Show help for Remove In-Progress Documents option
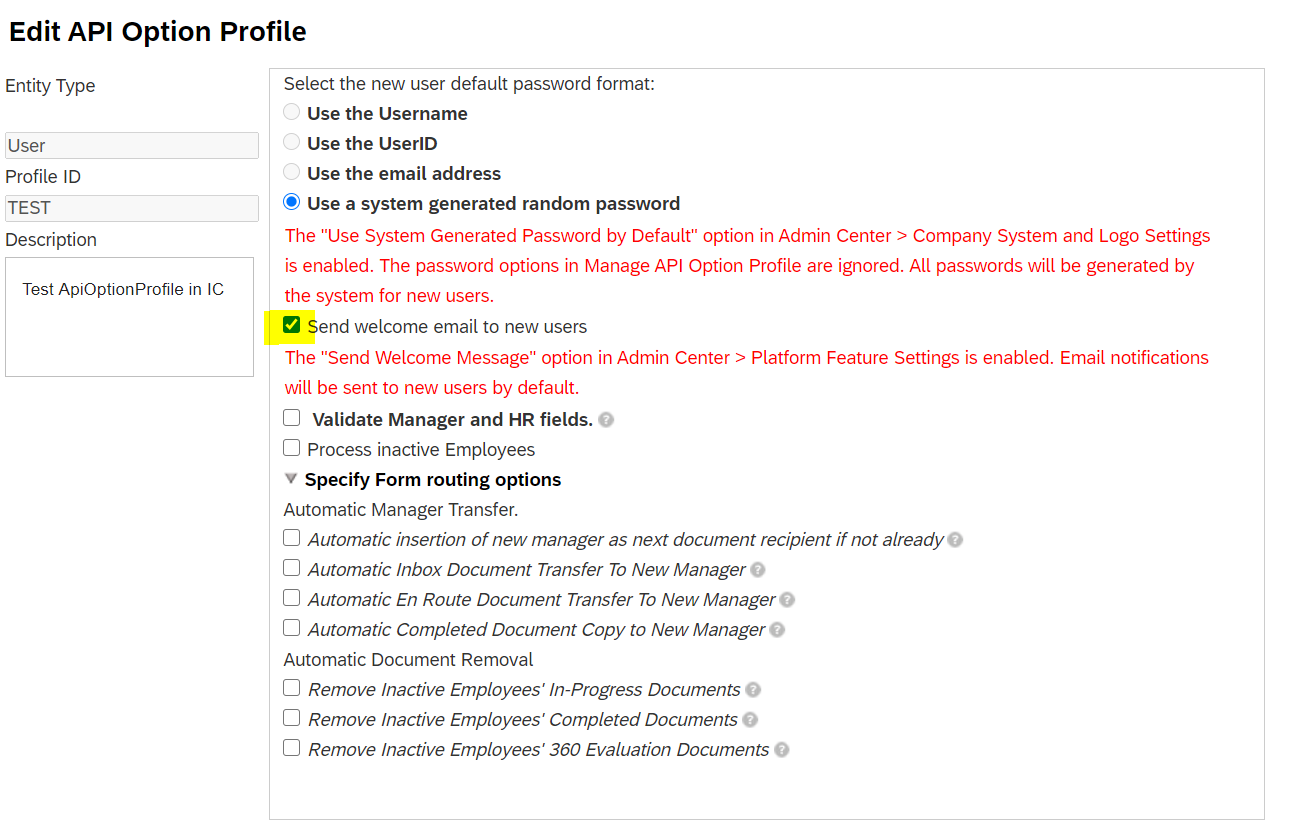The image size is (1295, 831). click(753, 690)
